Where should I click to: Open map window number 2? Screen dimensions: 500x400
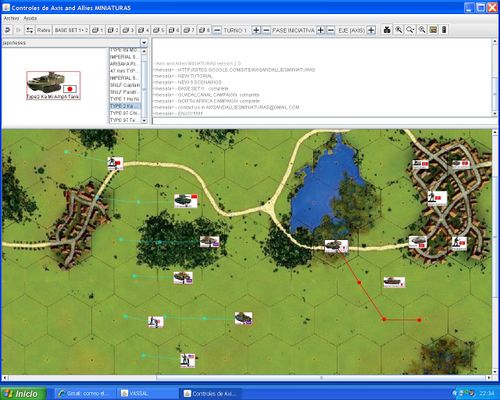pyautogui.click(x=113, y=30)
